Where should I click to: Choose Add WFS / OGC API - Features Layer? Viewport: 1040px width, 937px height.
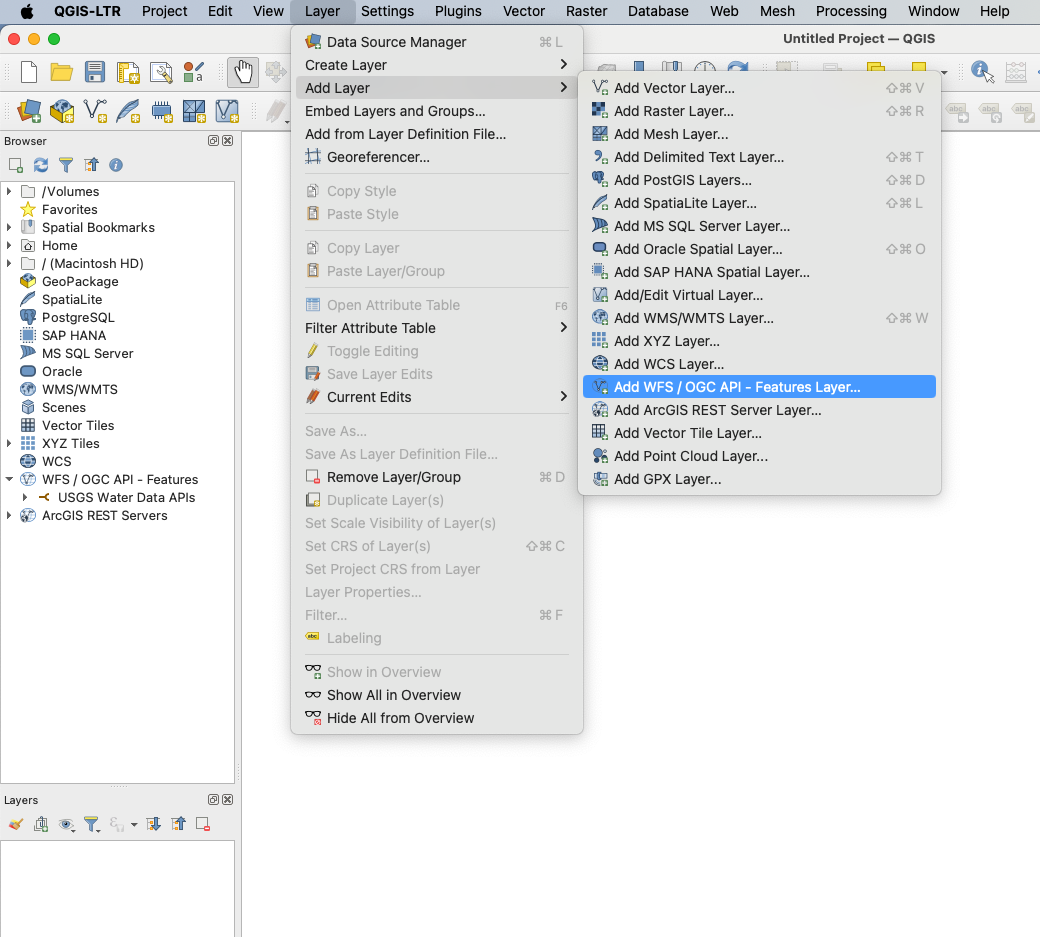tap(759, 387)
